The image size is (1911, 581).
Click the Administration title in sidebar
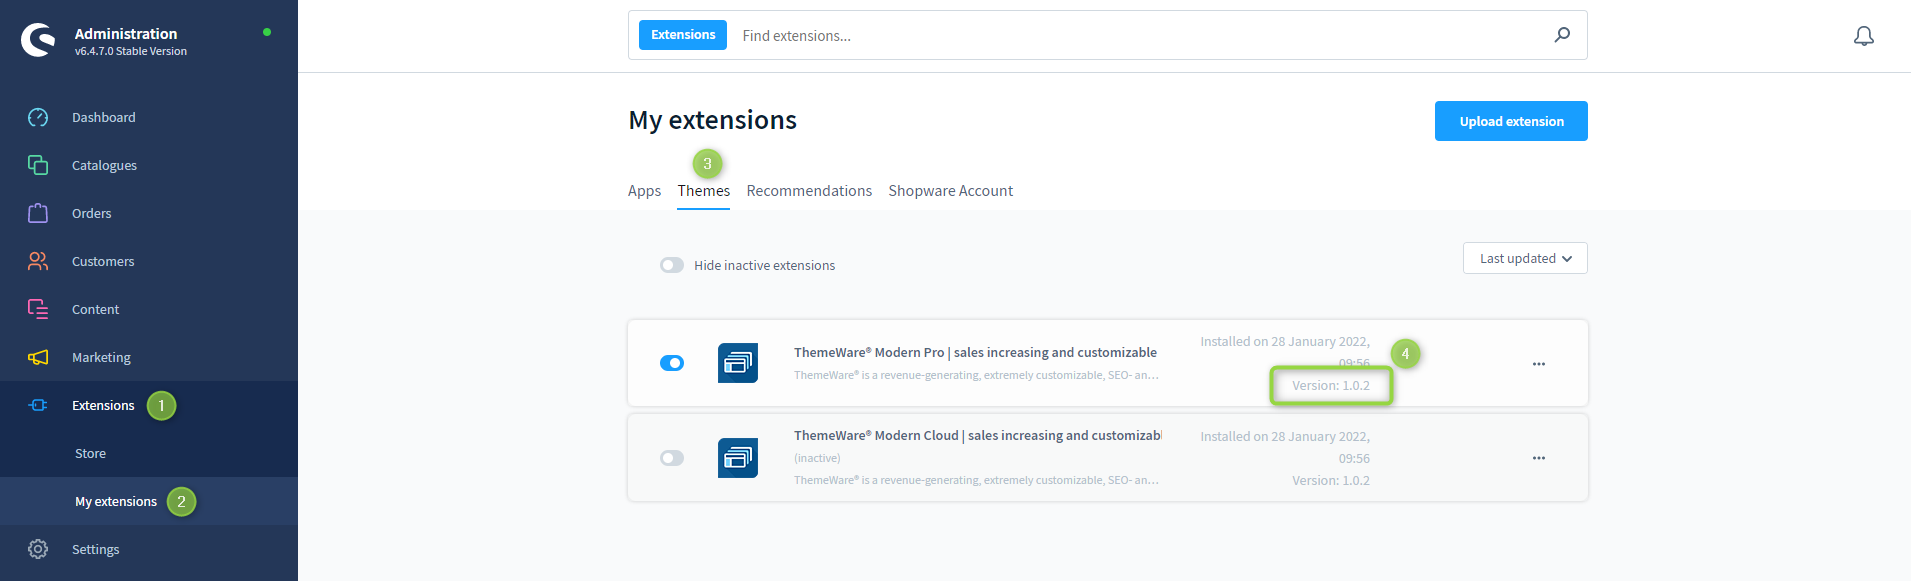coord(126,34)
